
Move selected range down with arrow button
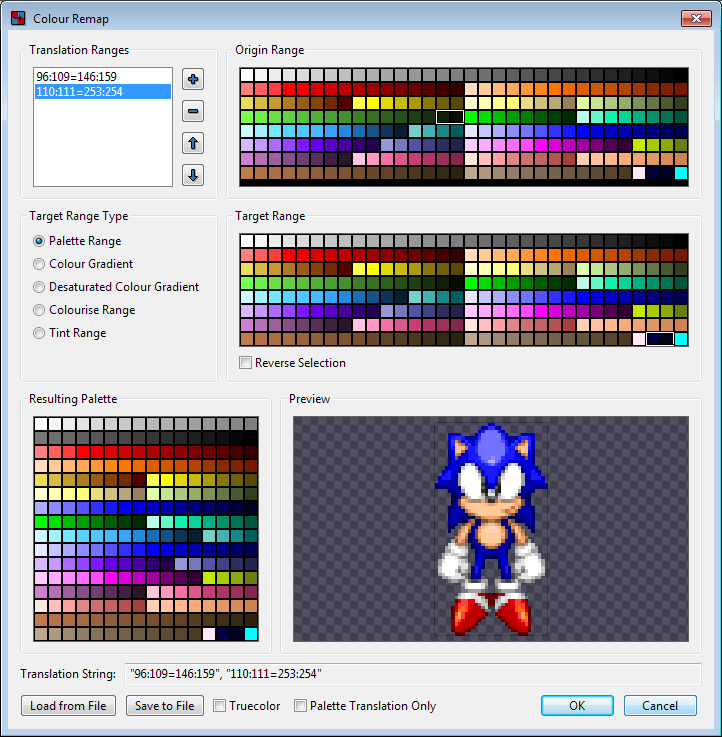tap(193, 175)
